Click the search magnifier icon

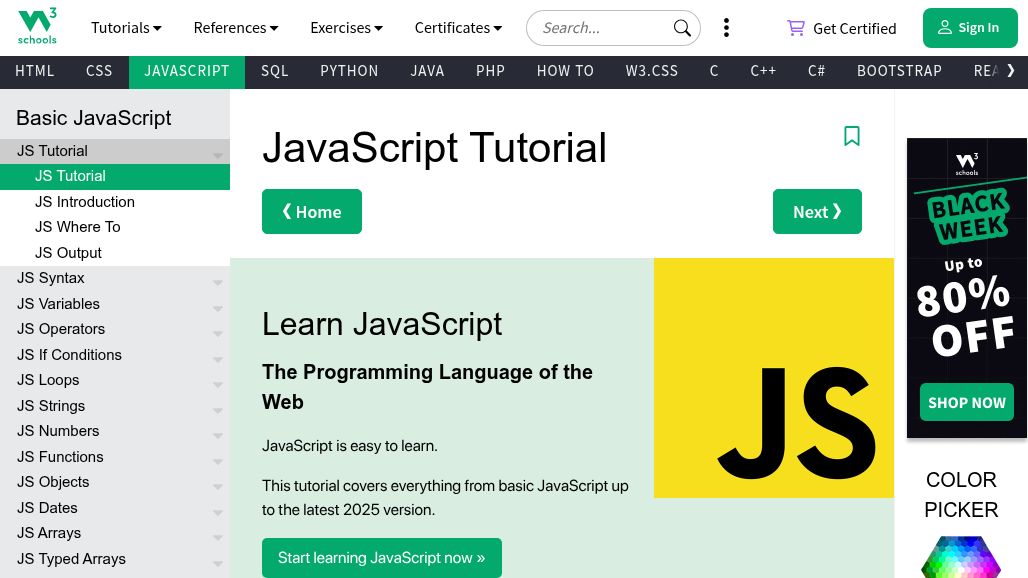[x=682, y=28]
